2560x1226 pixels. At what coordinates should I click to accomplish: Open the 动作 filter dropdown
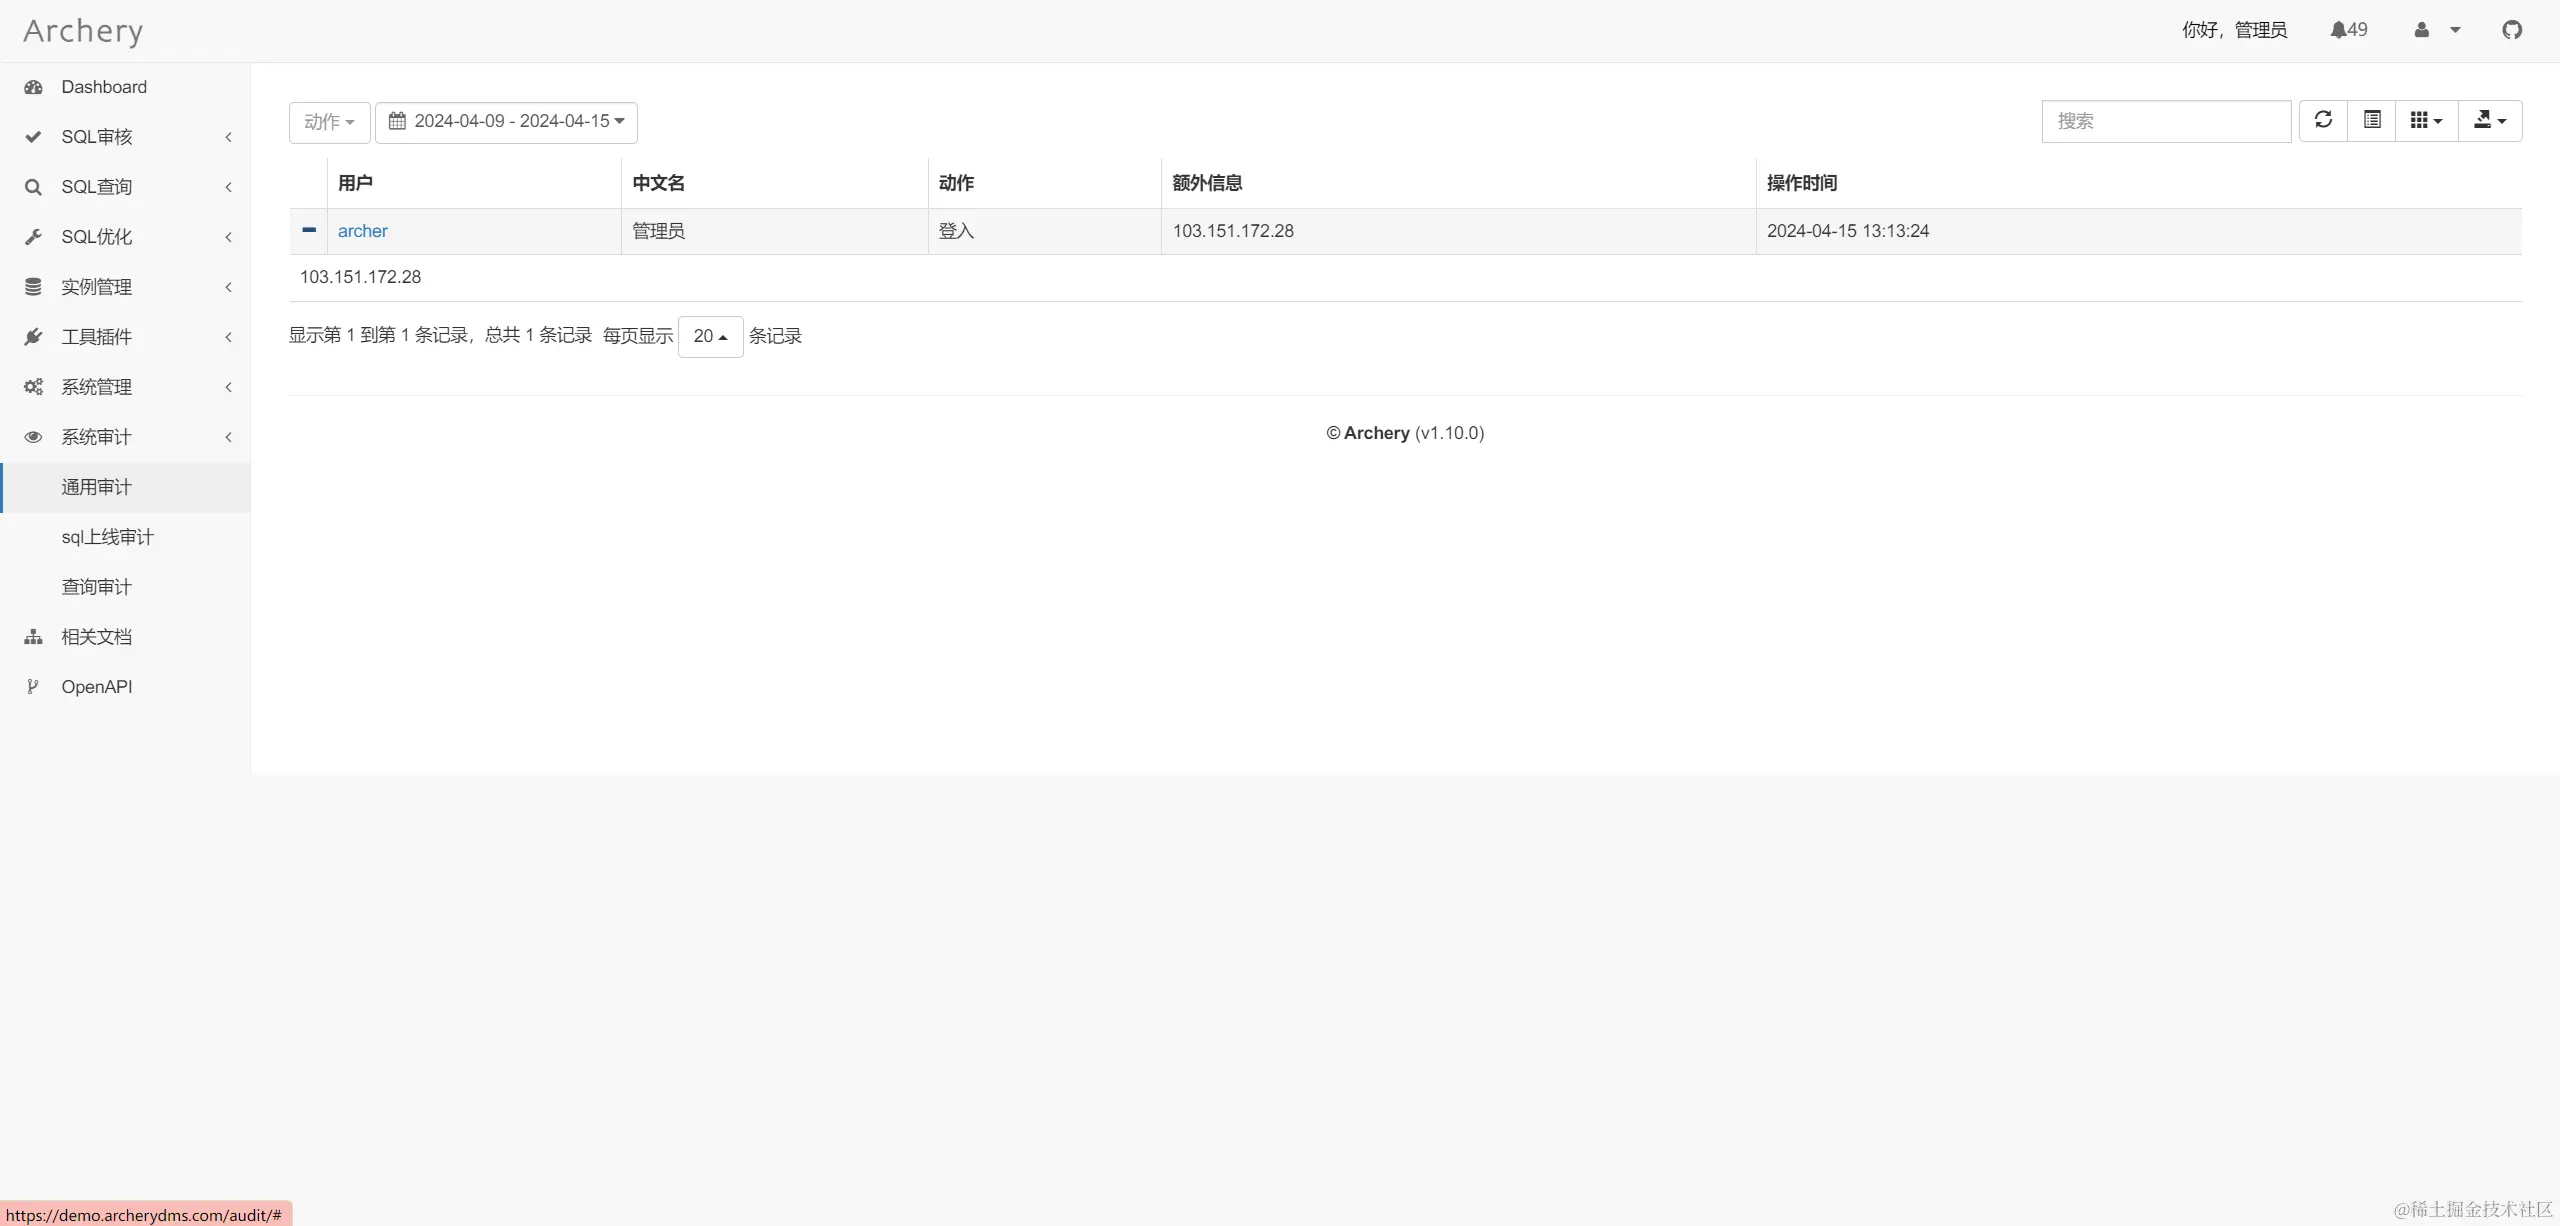(x=329, y=122)
